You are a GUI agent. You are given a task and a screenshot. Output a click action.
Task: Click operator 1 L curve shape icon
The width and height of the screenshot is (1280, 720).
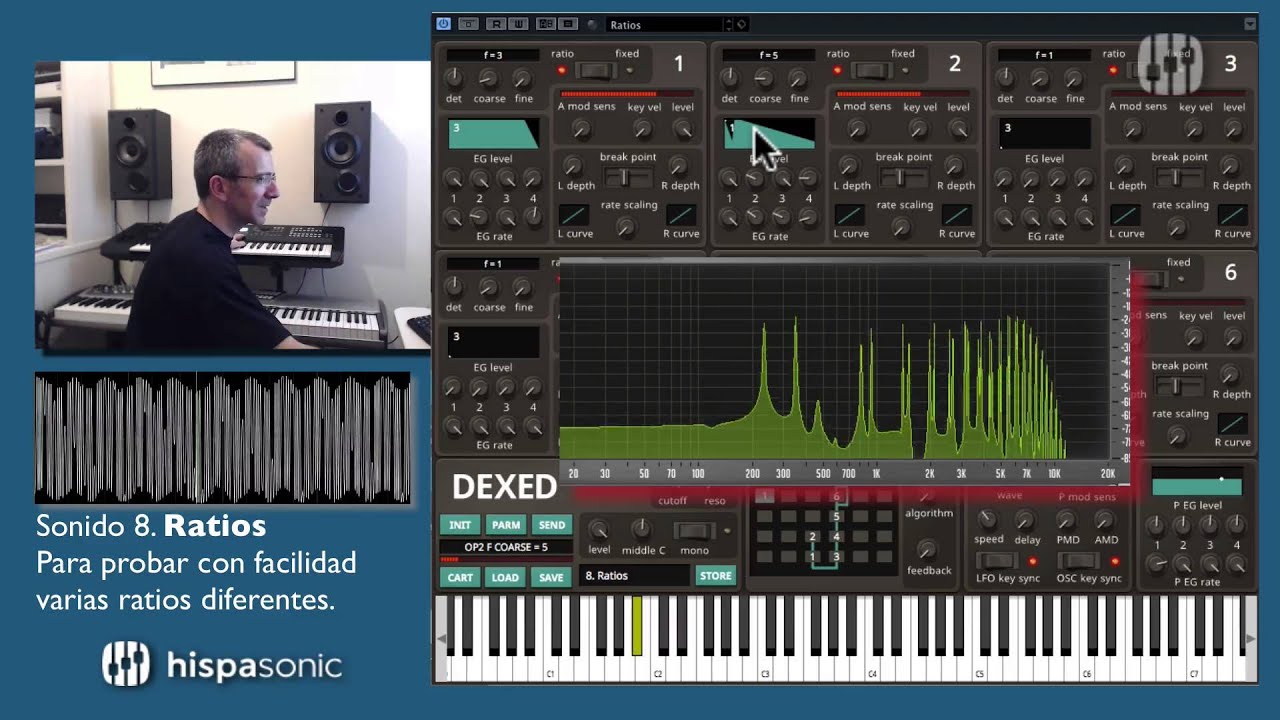coord(573,215)
